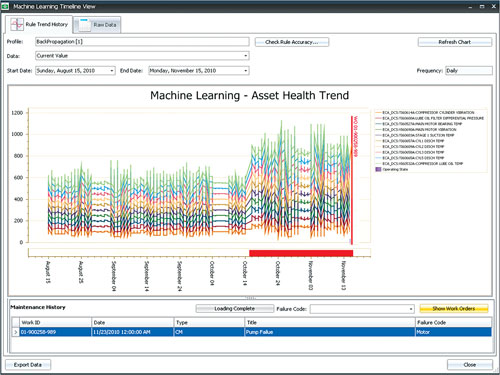500x375 pixels.
Task: Click Show Work Orders button
Action: (454, 309)
